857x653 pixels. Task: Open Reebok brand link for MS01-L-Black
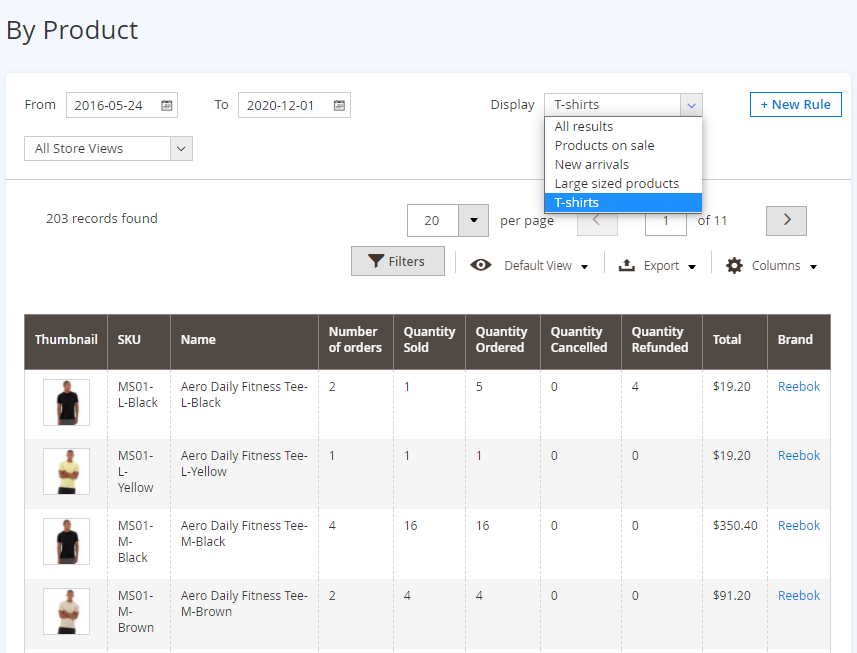pyautogui.click(x=798, y=386)
